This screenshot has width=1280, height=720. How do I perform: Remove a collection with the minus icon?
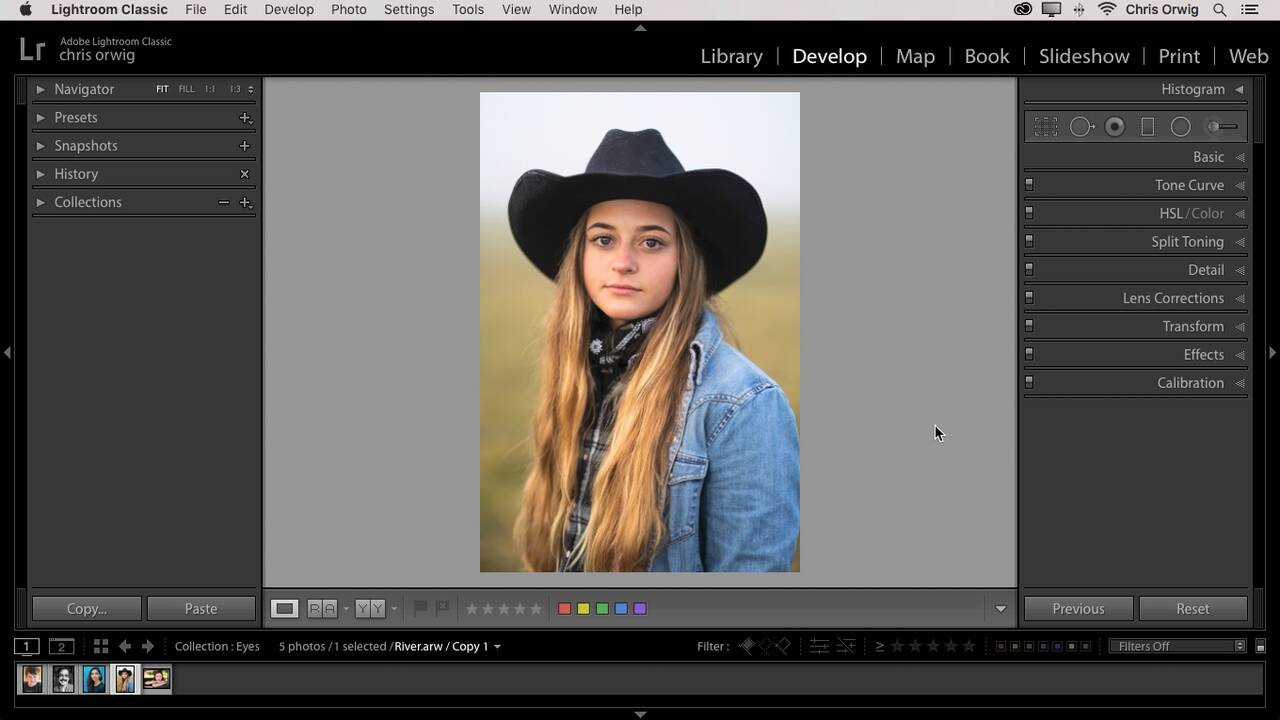[224, 202]
